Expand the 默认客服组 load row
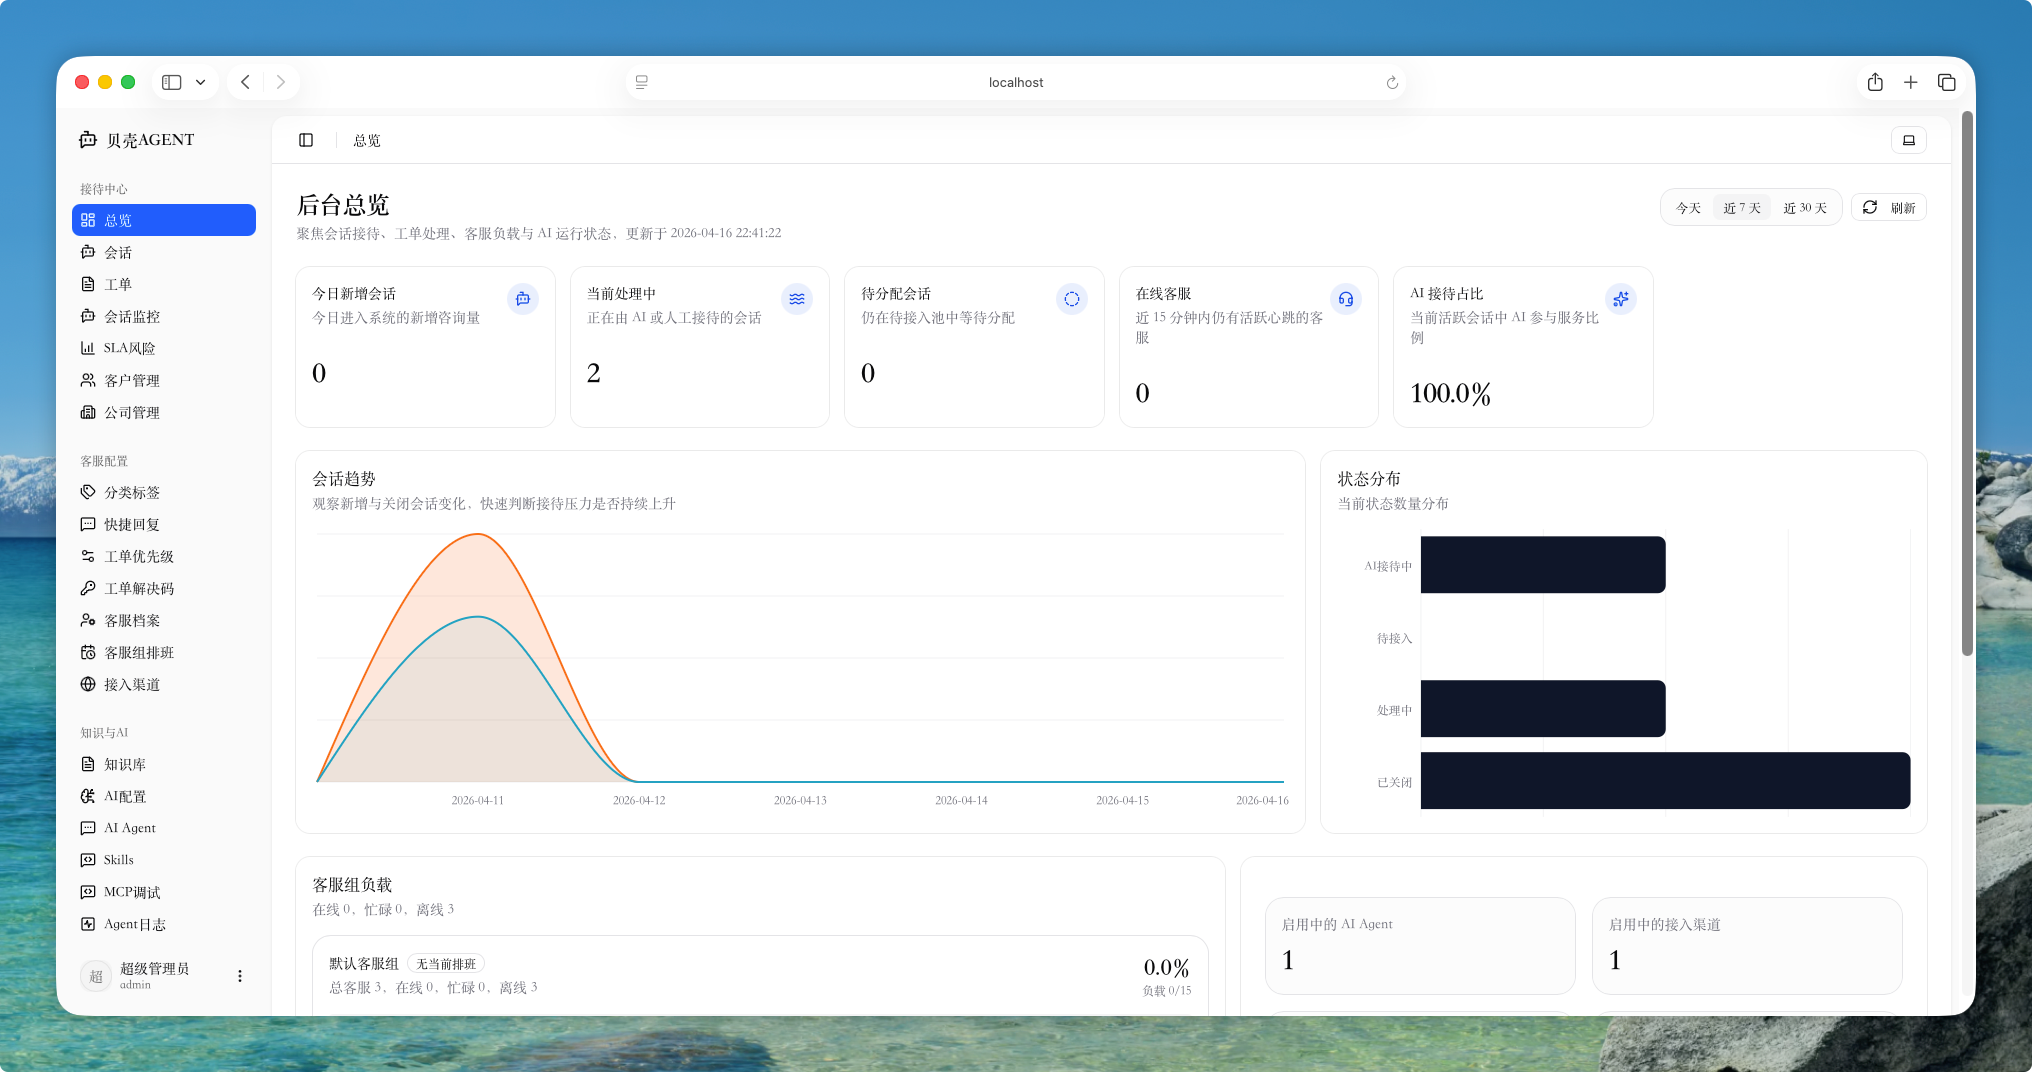Viewport: 2032px width, 1072px height. point(760,975)
